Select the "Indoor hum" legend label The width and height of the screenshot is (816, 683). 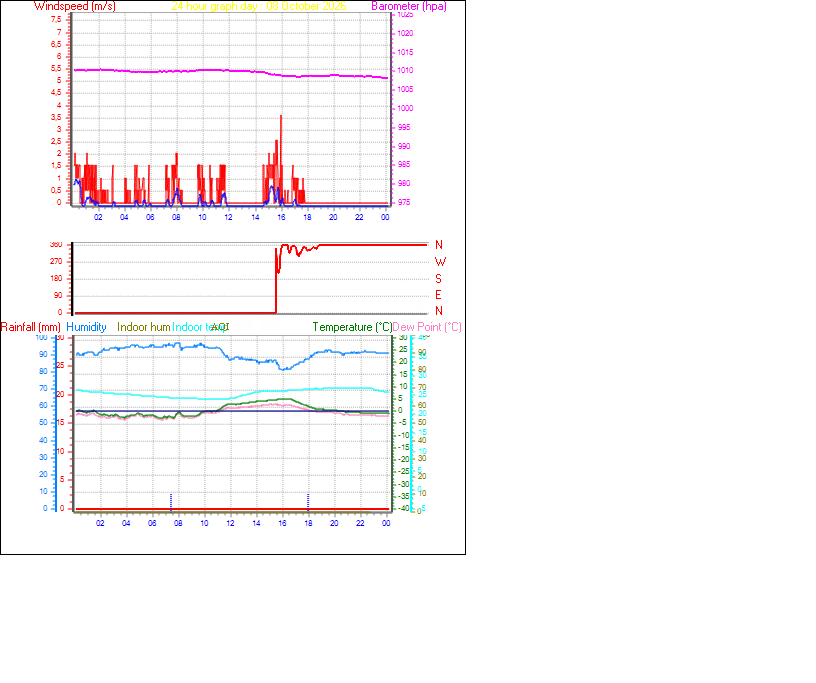pos(144,327)
